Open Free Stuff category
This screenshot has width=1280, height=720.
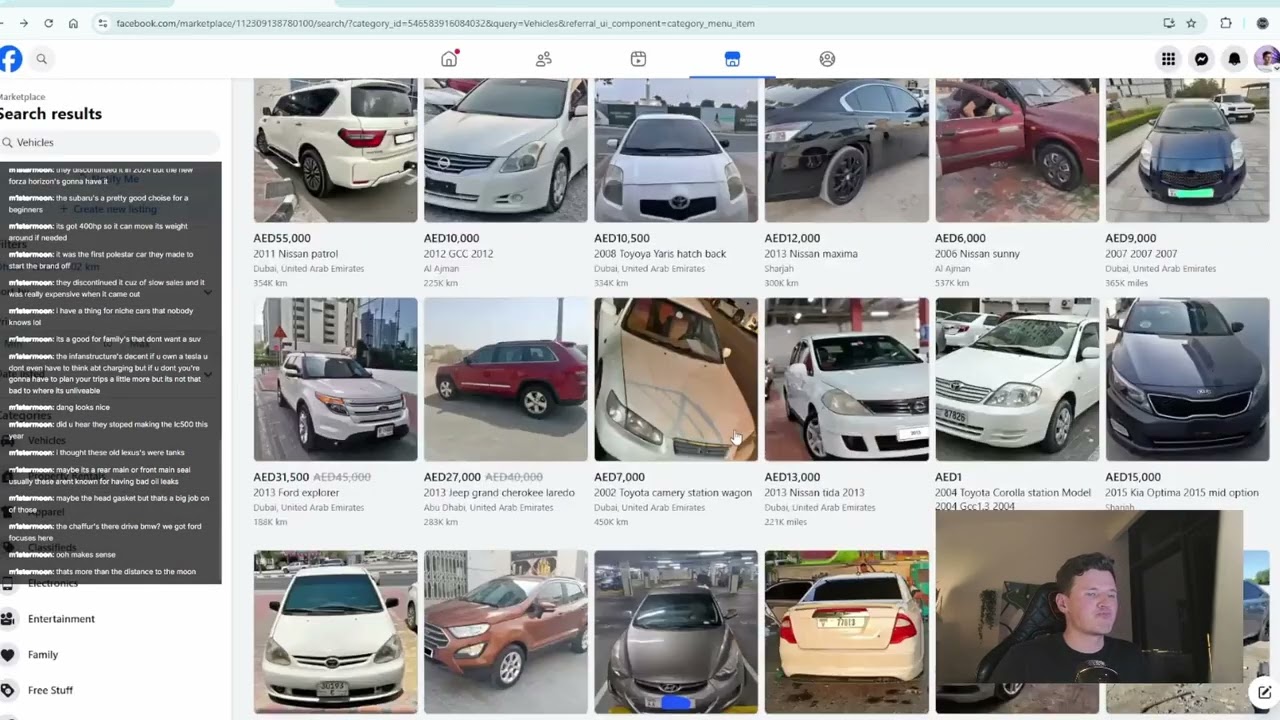pyautogui.click(x=50, y=690)
